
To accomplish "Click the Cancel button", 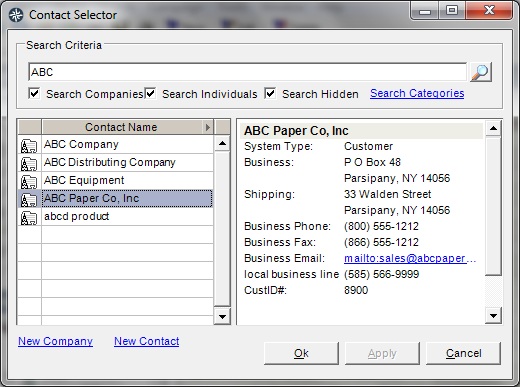I will (x=463, y=353).
